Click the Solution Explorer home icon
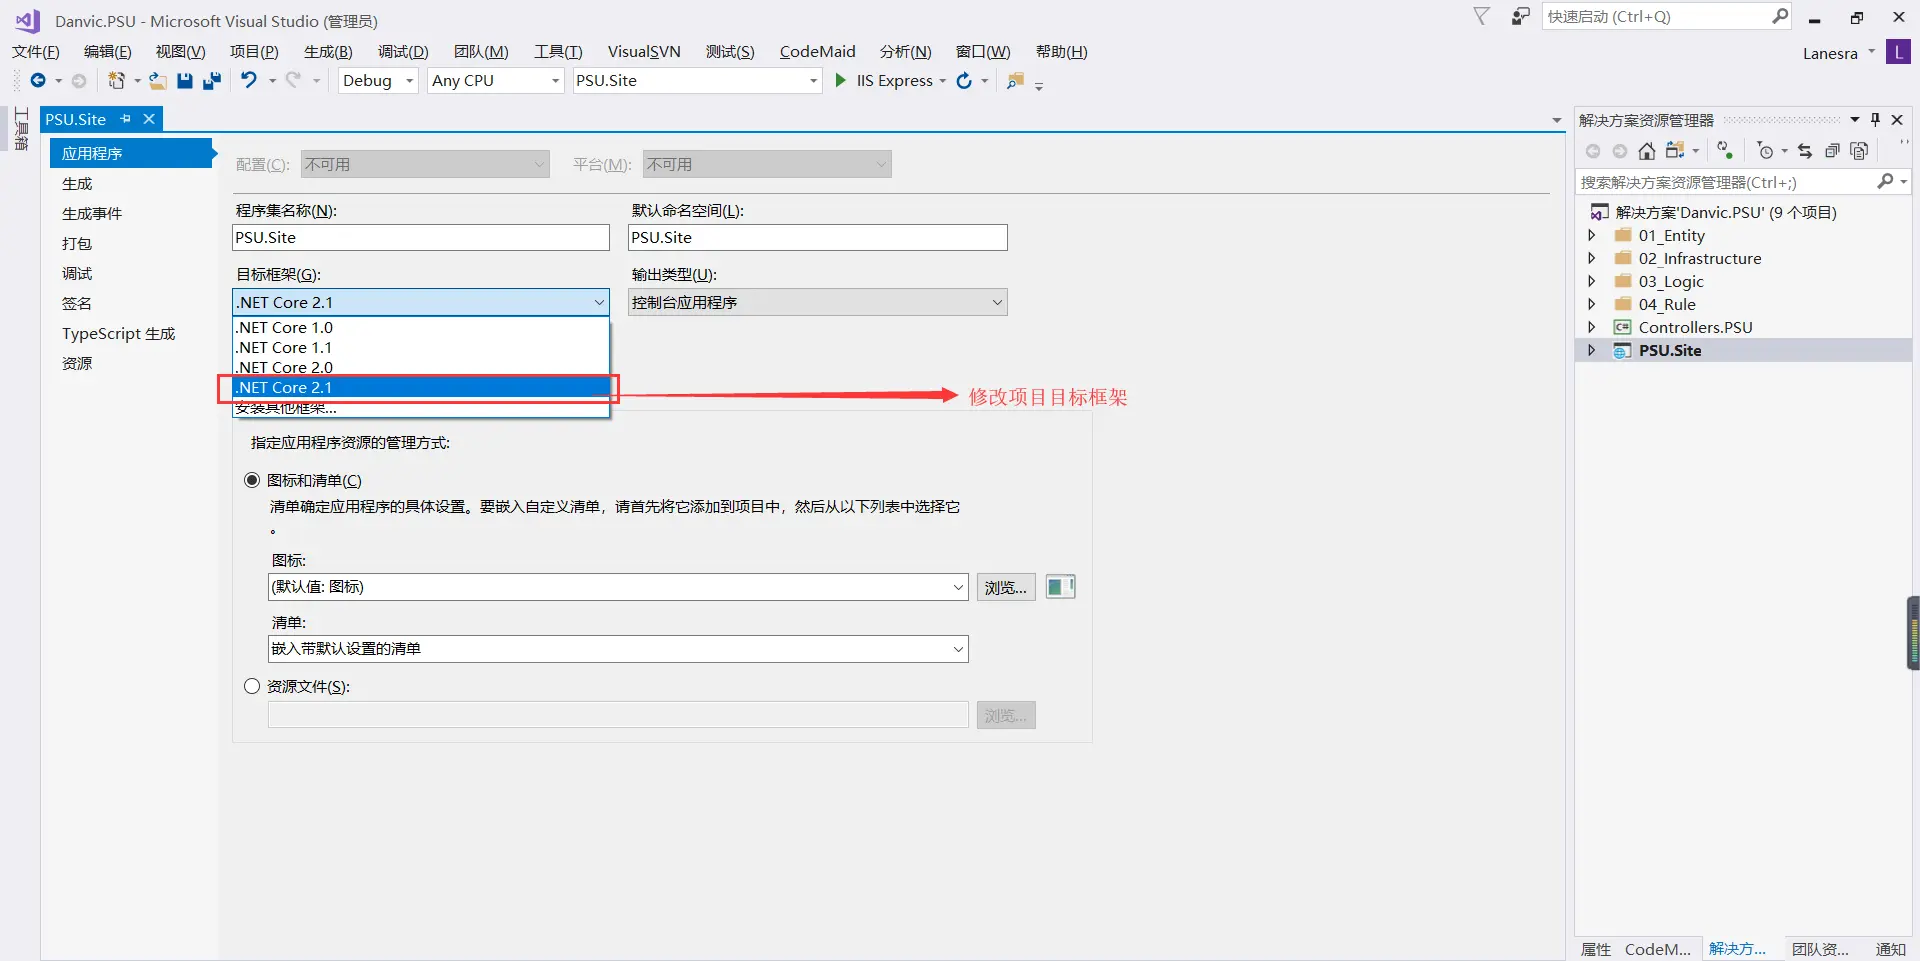Screen dimensions: 1920x961 (x=1647, y=151)
